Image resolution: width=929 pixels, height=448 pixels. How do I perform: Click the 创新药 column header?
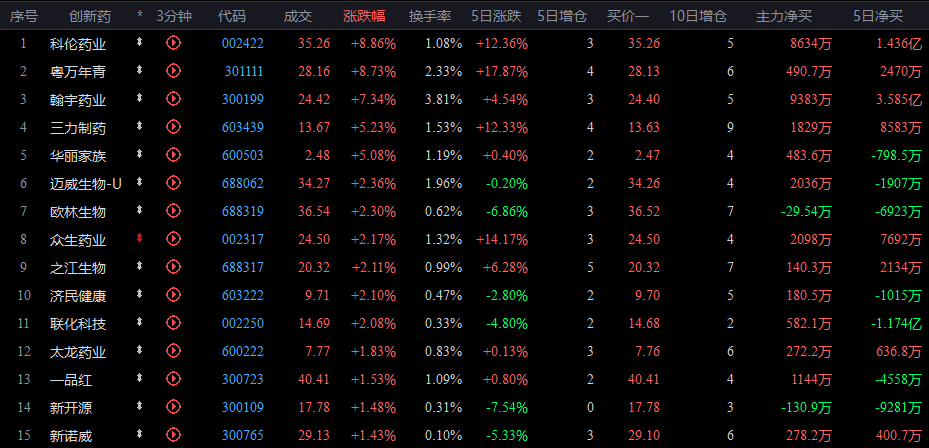click(89, 16)
